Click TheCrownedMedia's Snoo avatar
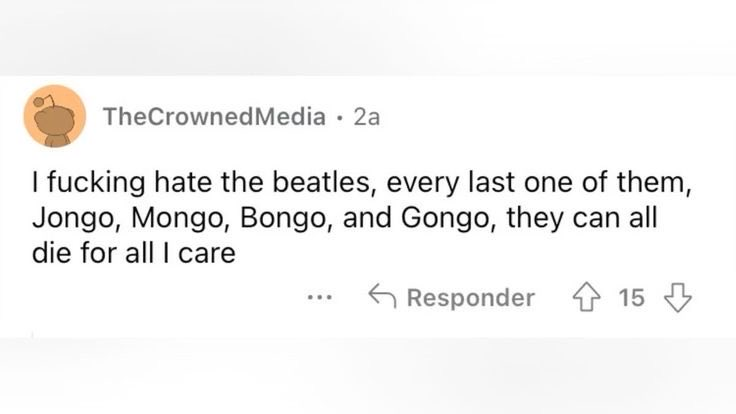736x414 pixels. pyautogui.click(x=54, y=116)
